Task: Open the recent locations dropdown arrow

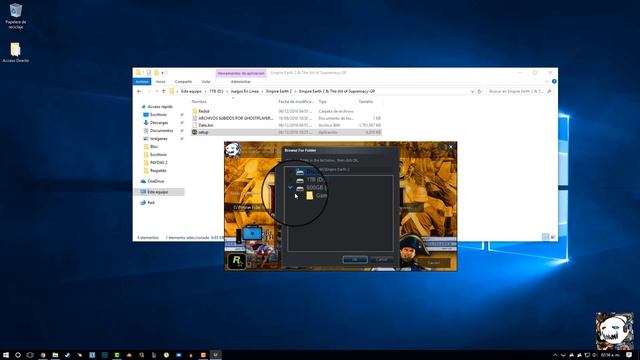Action: click(157, 91)
